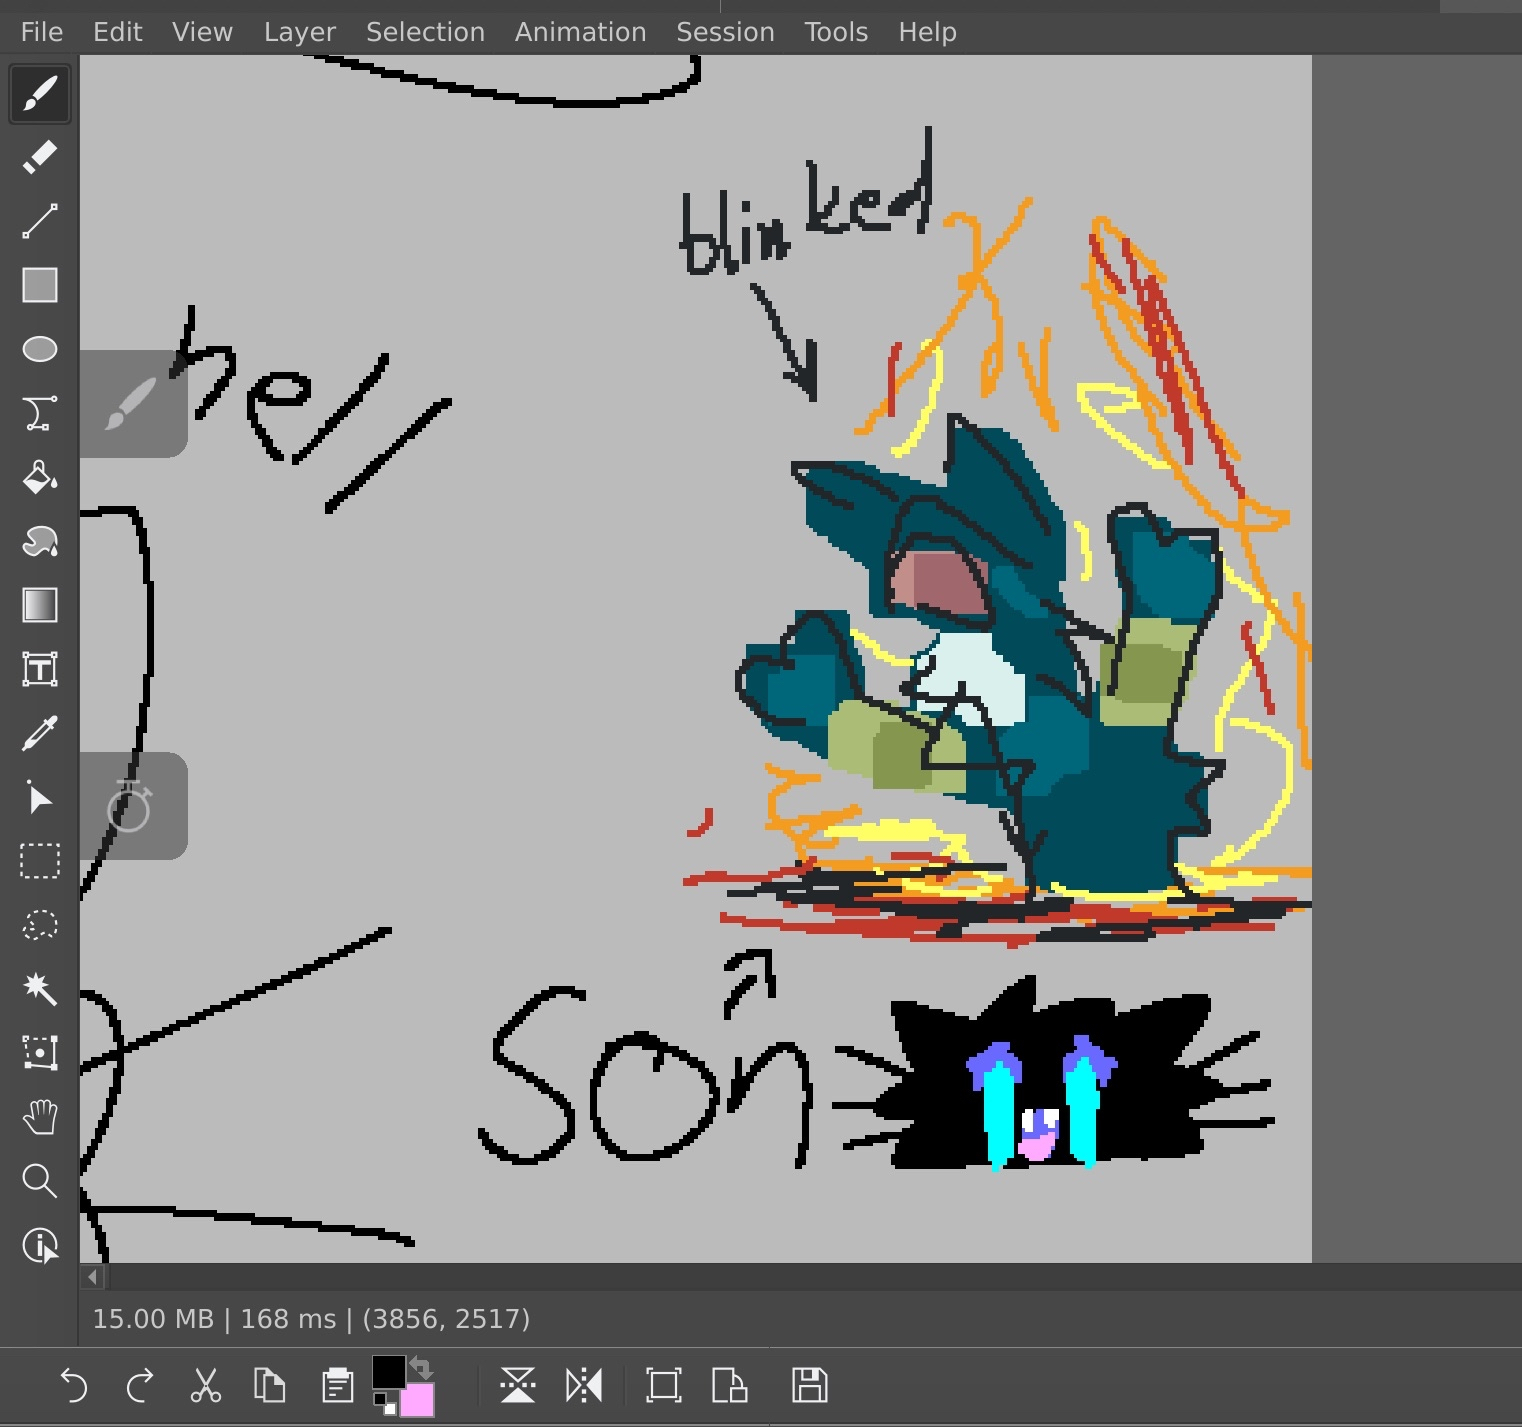The height and width of the screenshot is (1427, 1522).
Task: Activate the Magic wand selection tool
Action: pos(40,989)
